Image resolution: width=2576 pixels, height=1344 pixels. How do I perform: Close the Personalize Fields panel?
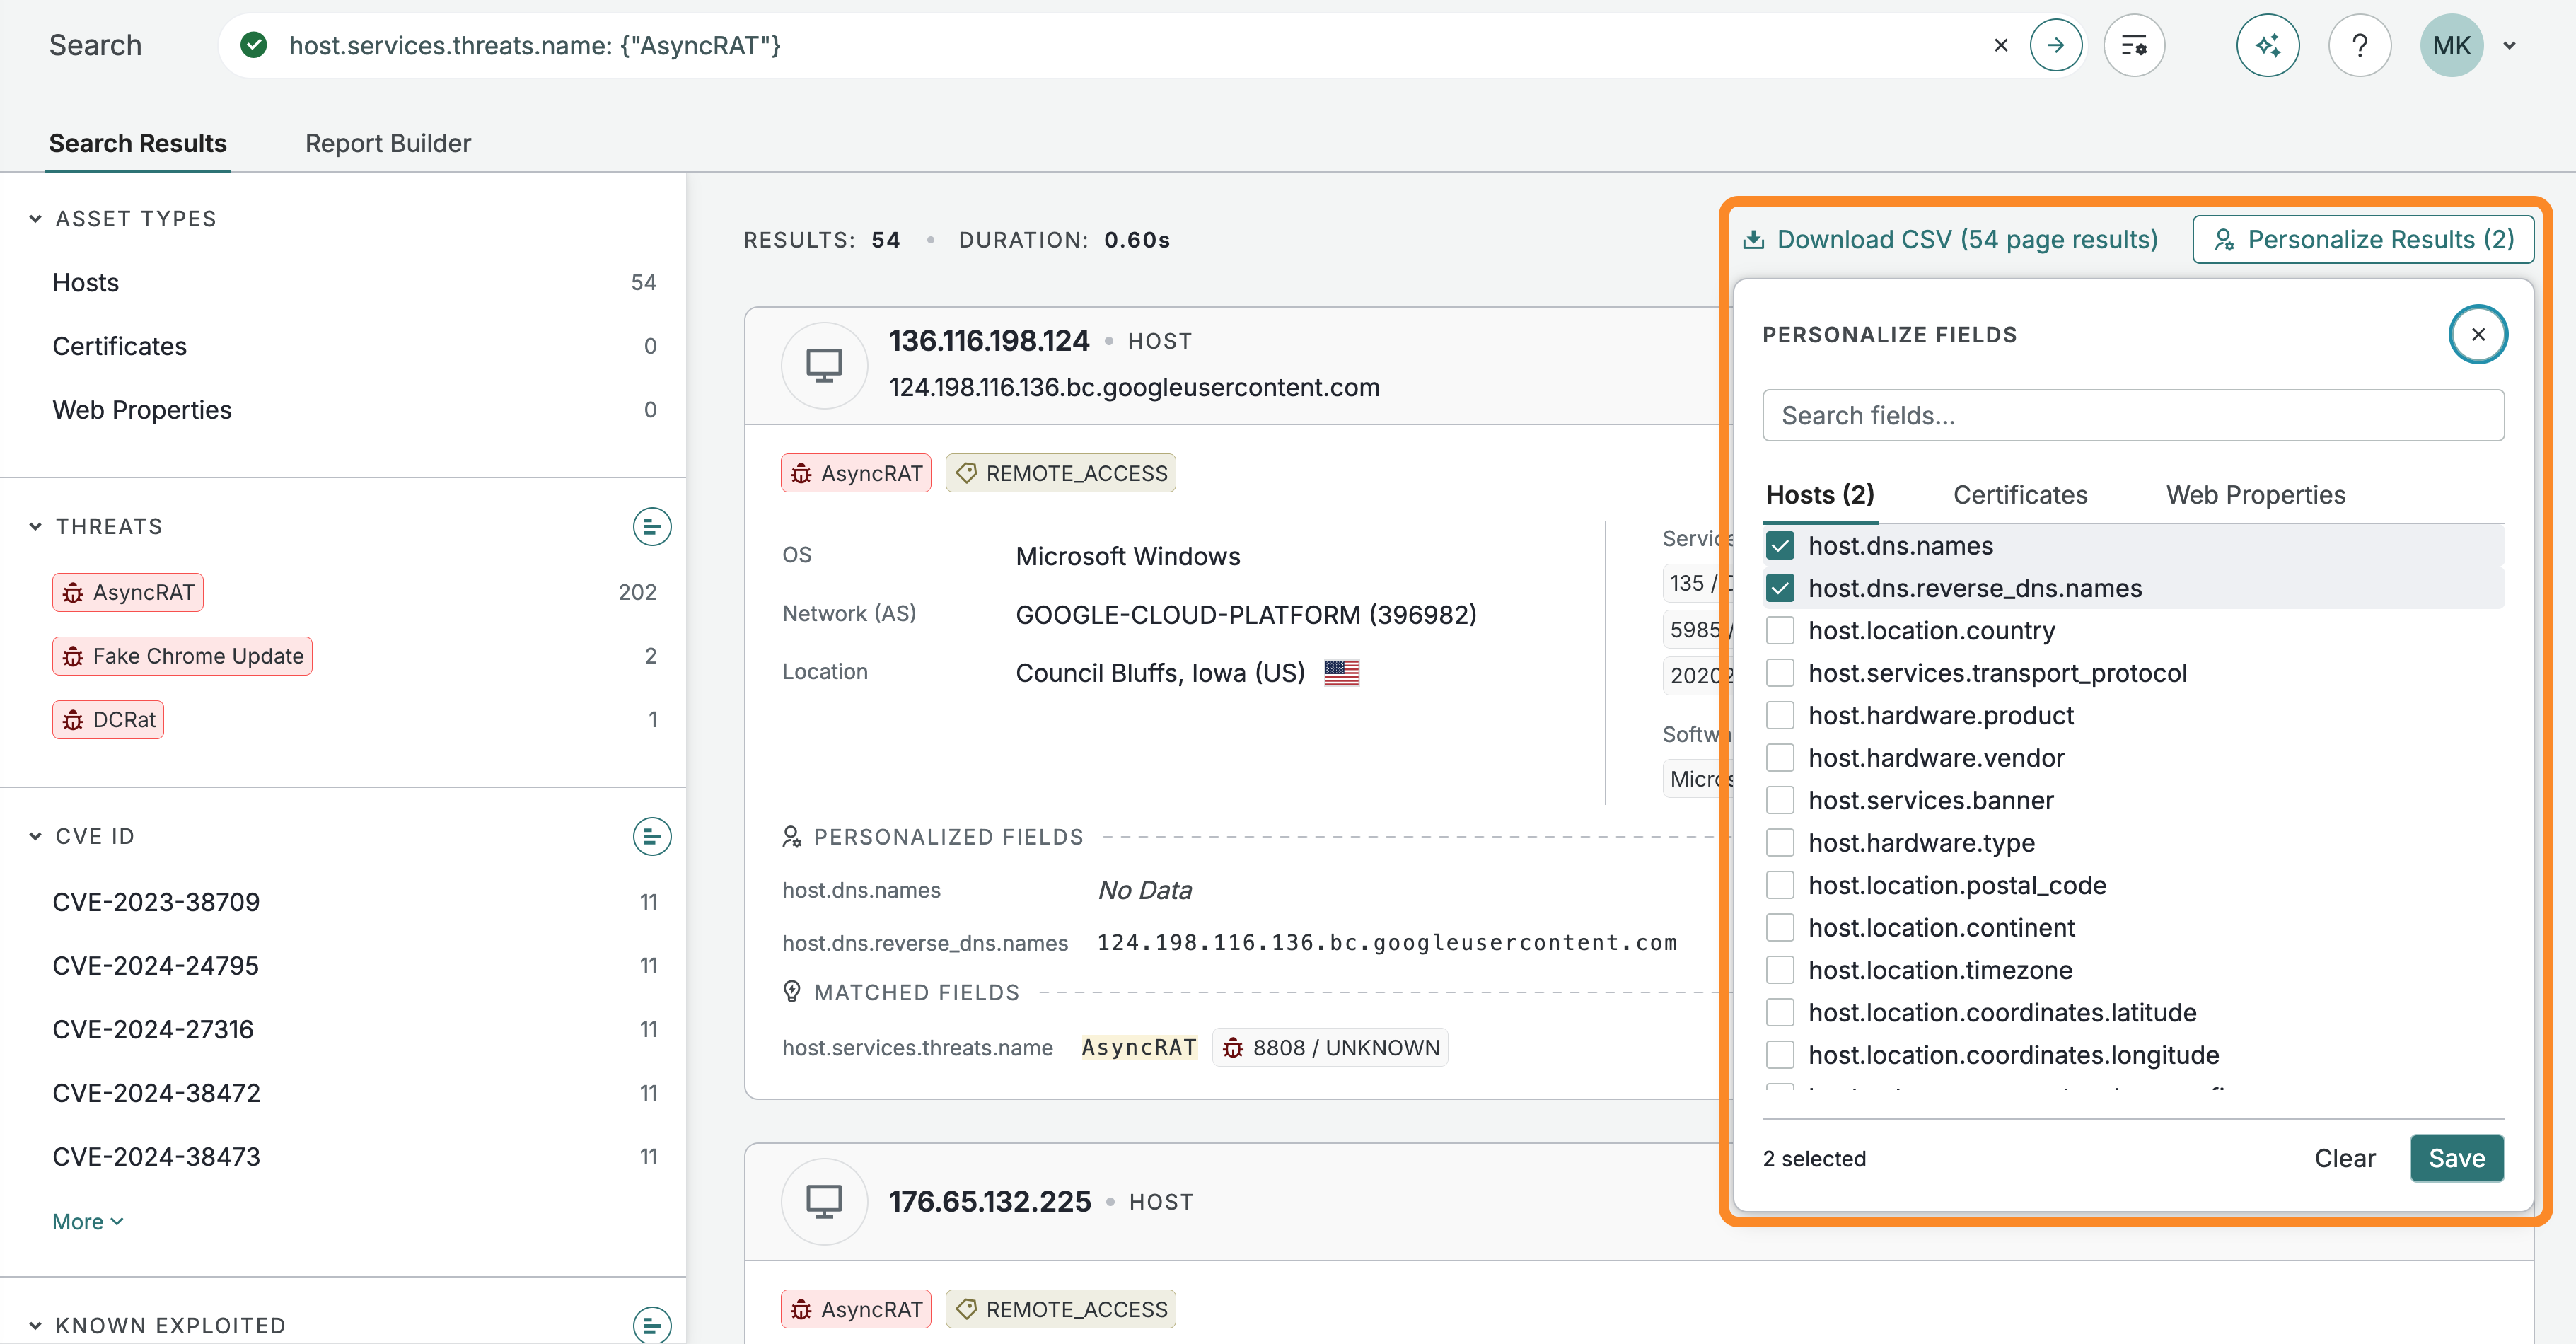2477,334
